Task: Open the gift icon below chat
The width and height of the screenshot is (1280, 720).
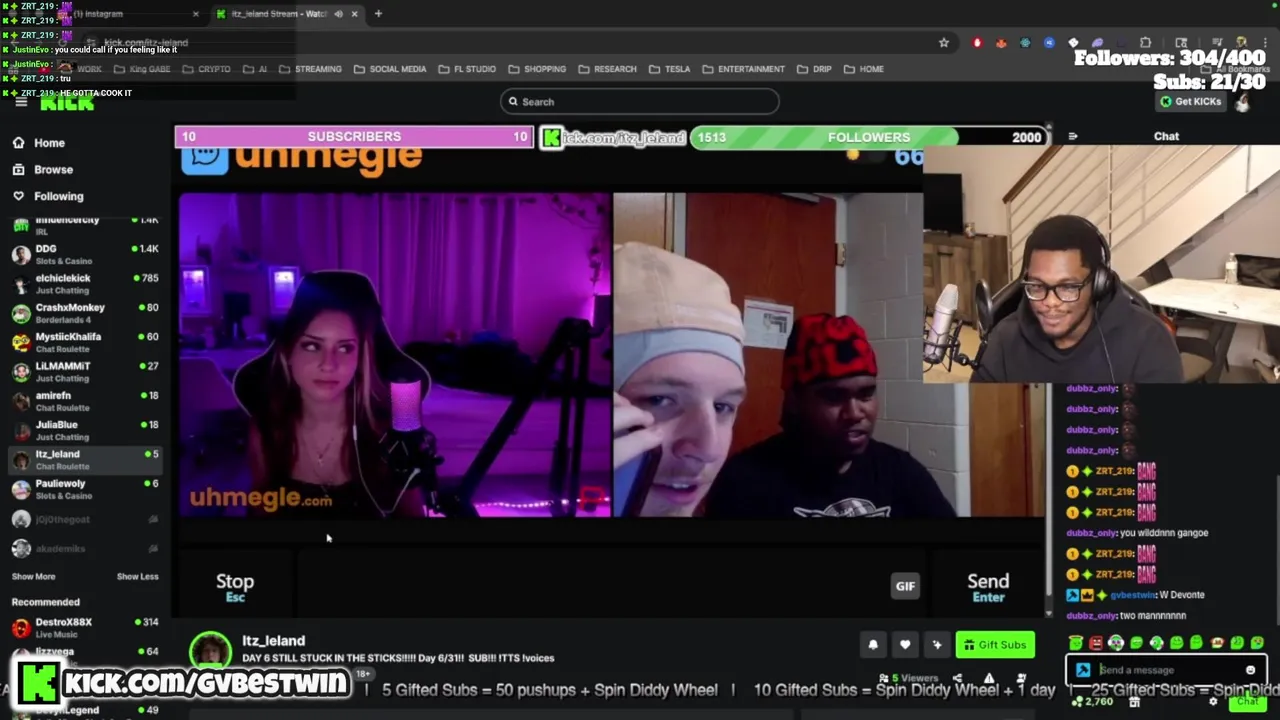Action: click(1134, 702)
